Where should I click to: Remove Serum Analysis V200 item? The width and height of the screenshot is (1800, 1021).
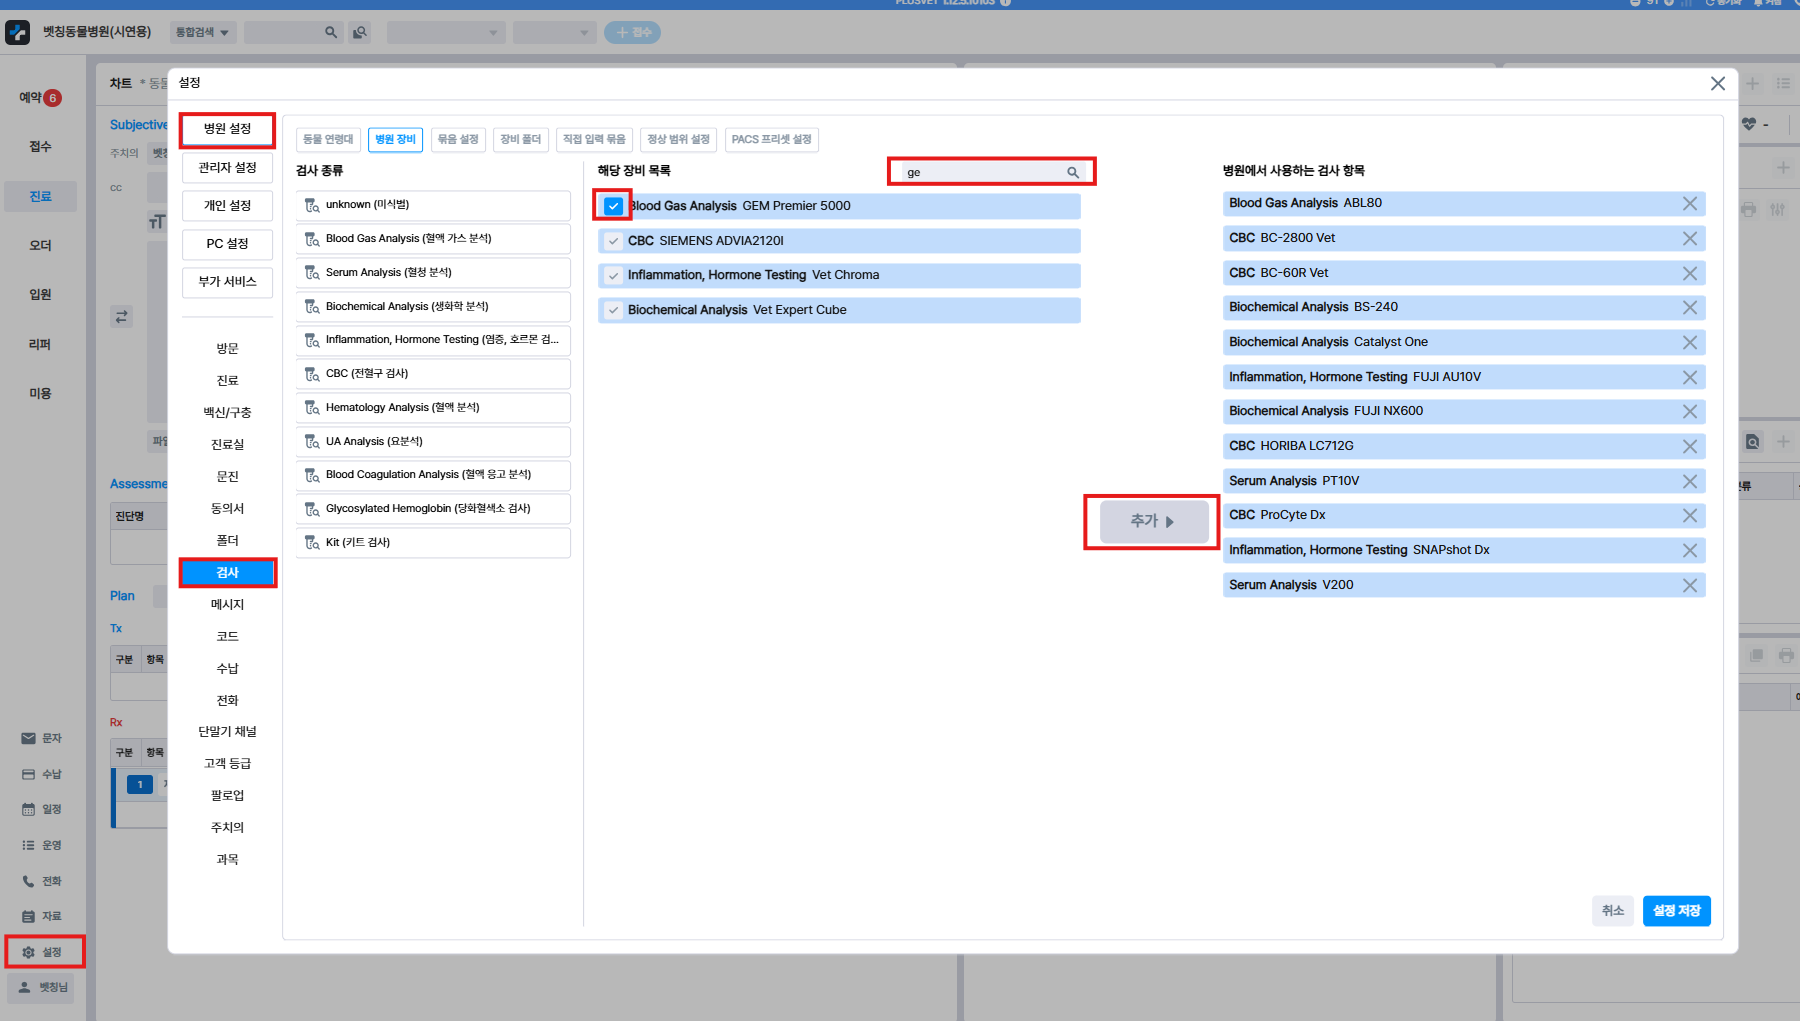click(1690, 585)
